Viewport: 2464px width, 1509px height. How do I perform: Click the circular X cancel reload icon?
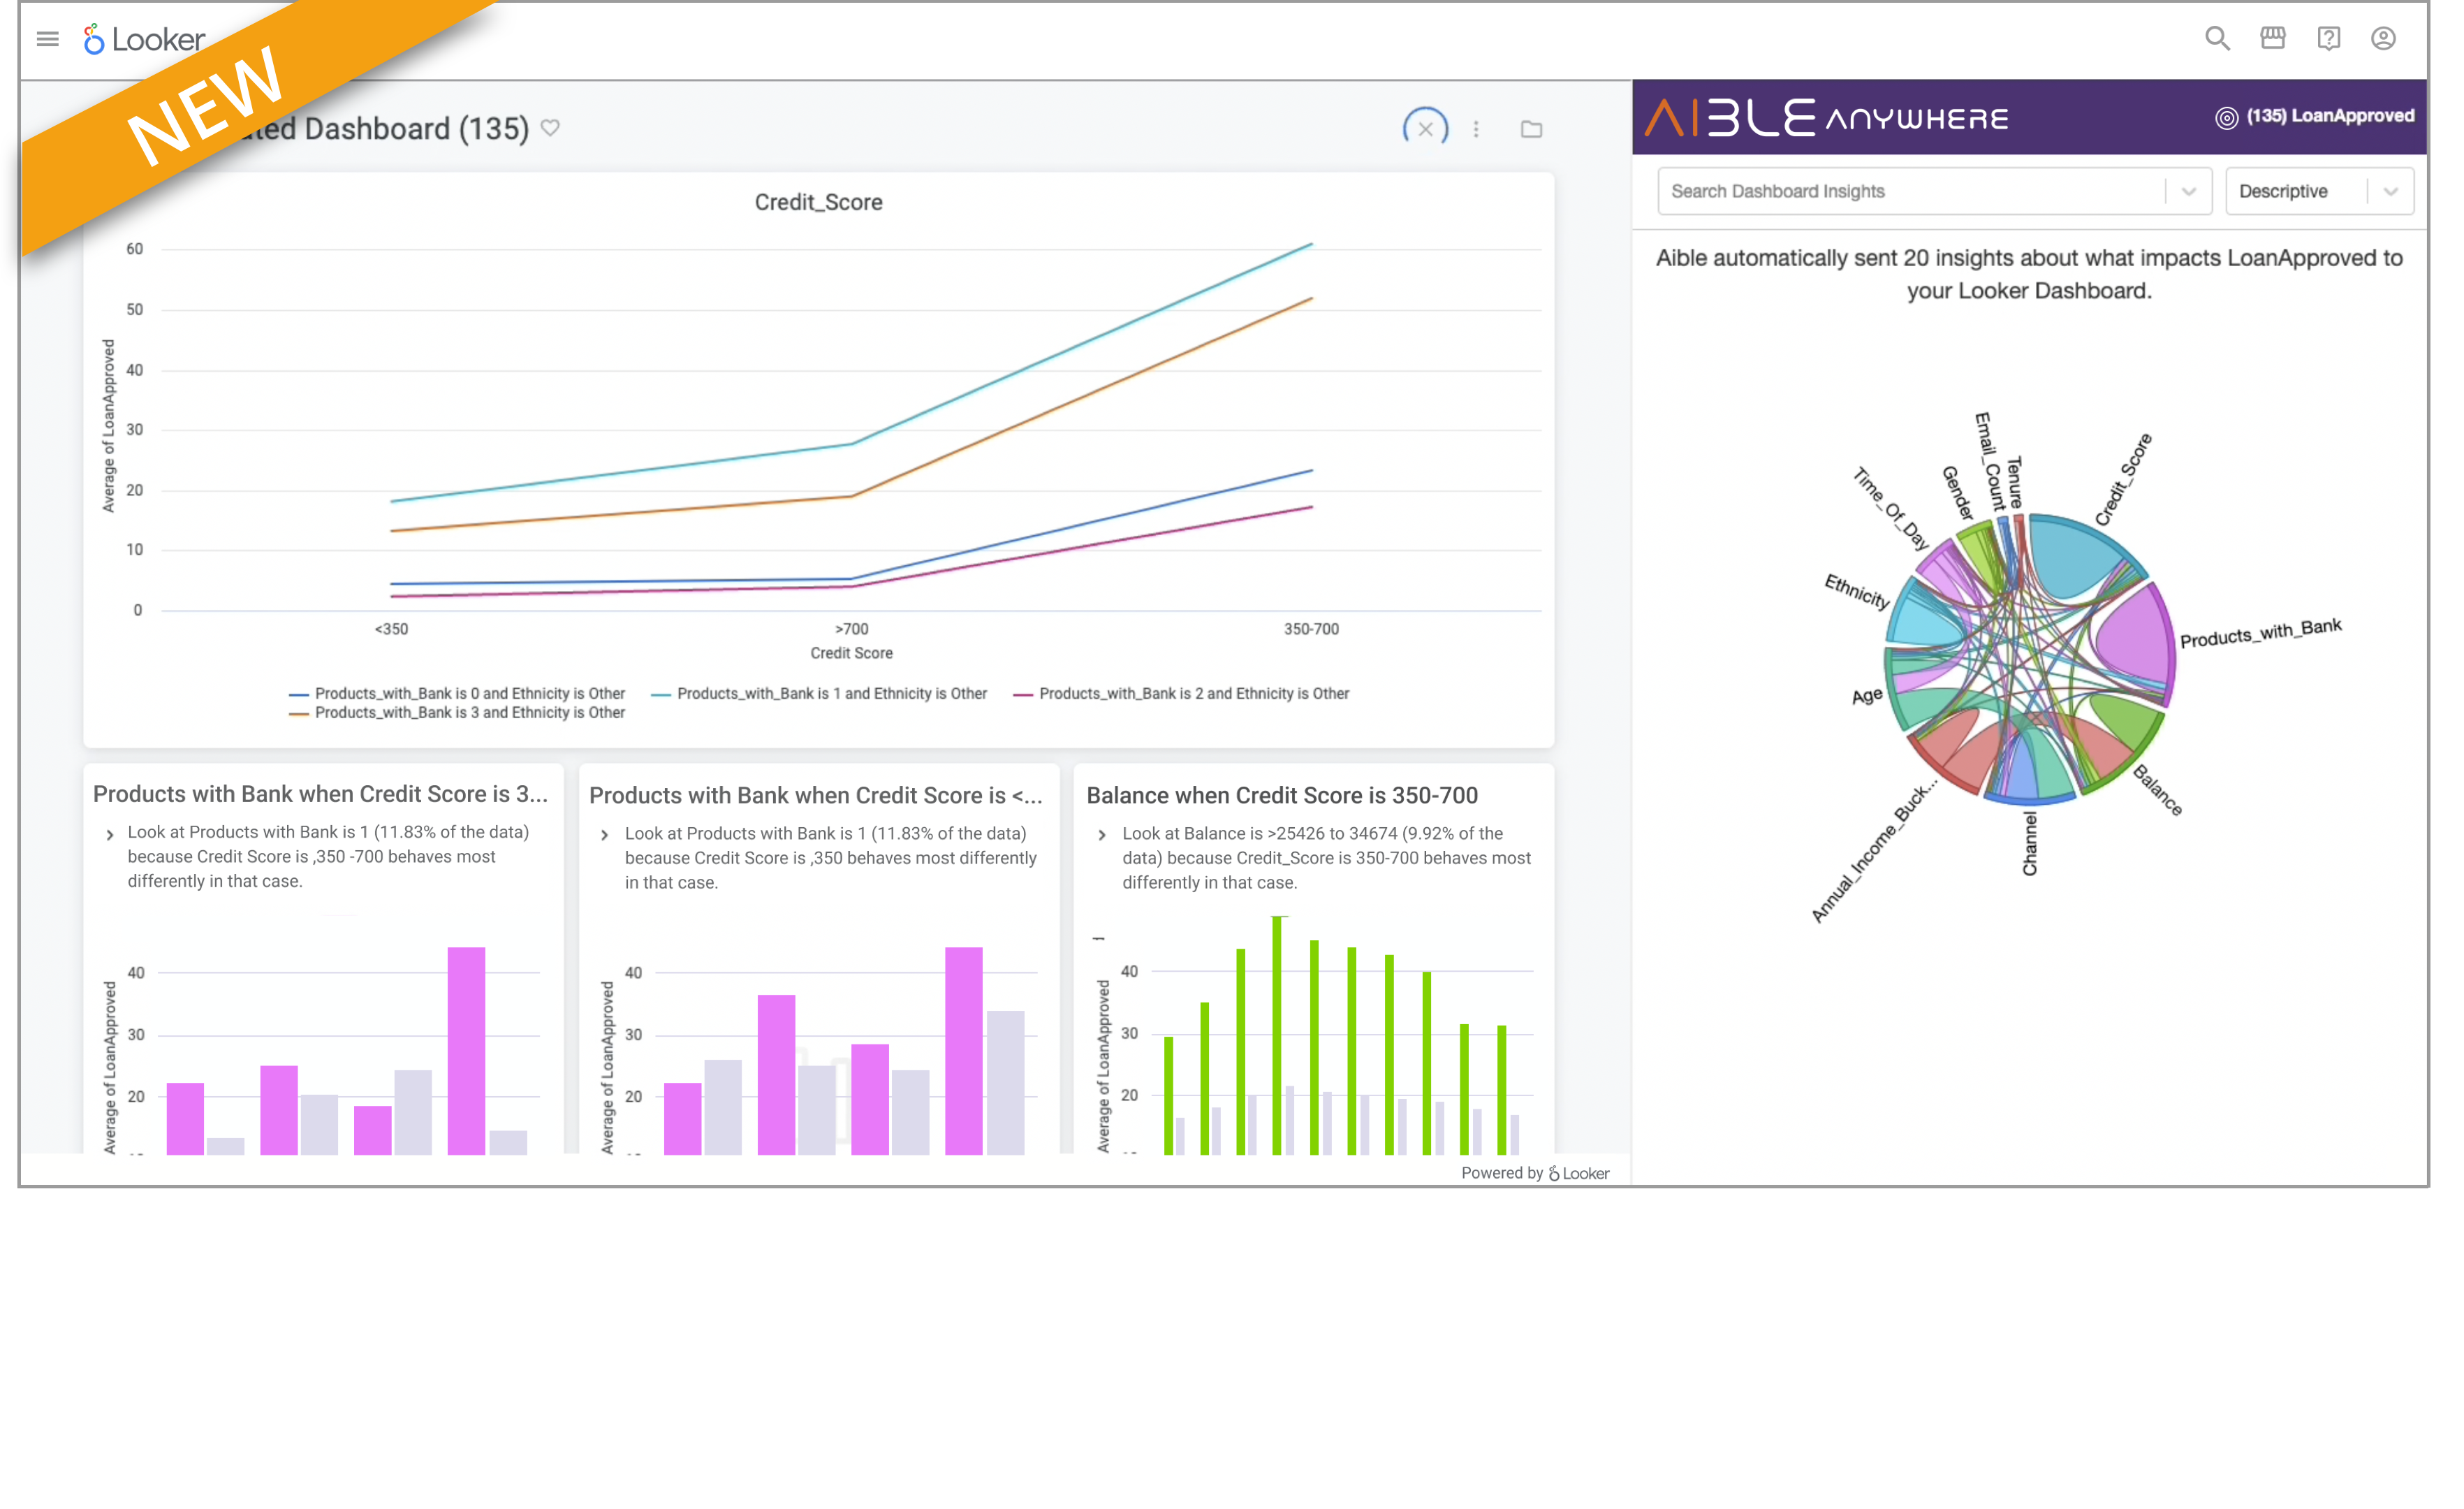point(1425,129)
